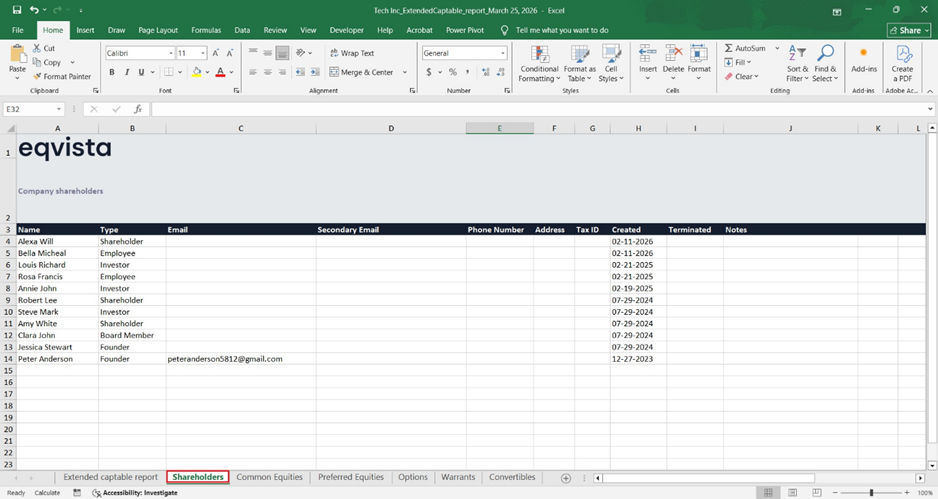Open the General number format dropdown

coord(502,53)
